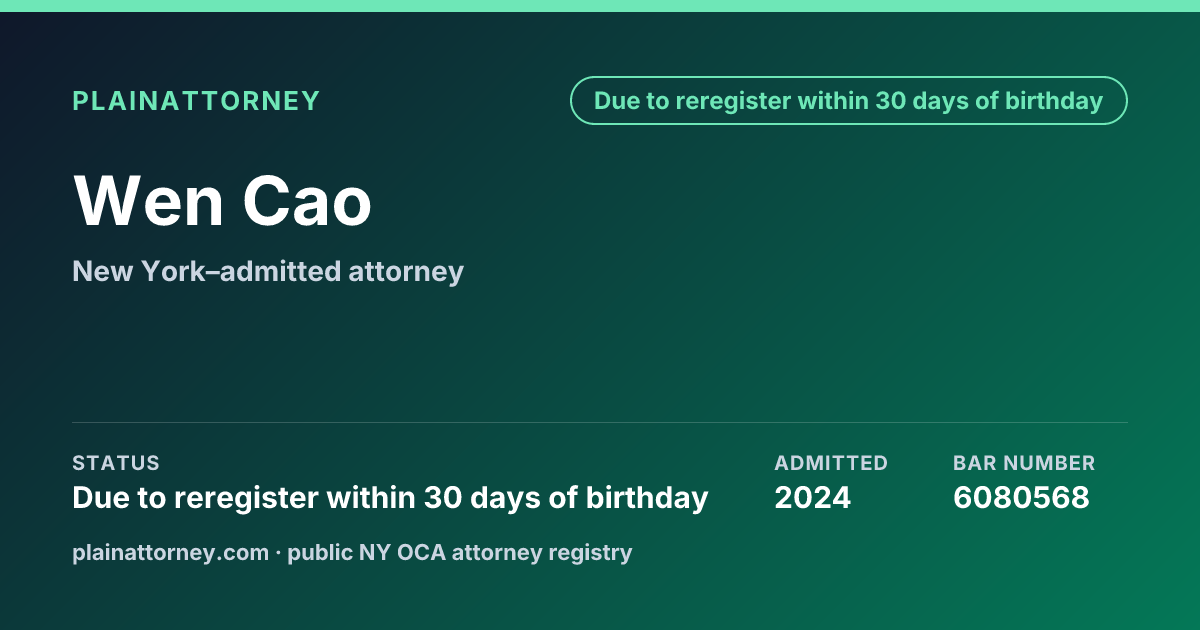This screenshot has width=1200, height=630.
Task: Click the first name Wen in heading
Action: (x=148, y=200)
